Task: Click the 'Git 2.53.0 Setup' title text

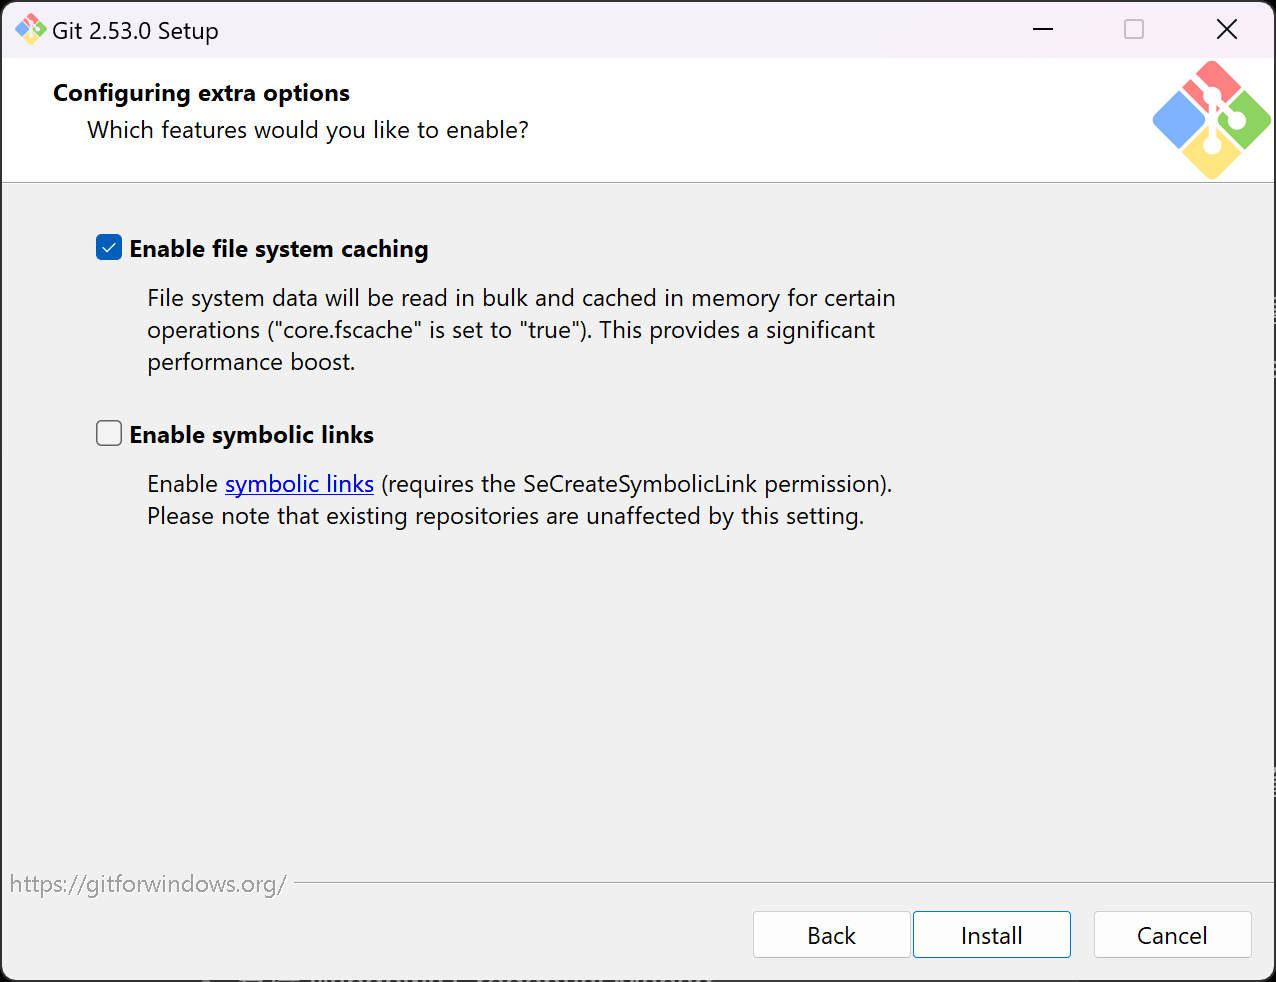Action: click(135, 31)
